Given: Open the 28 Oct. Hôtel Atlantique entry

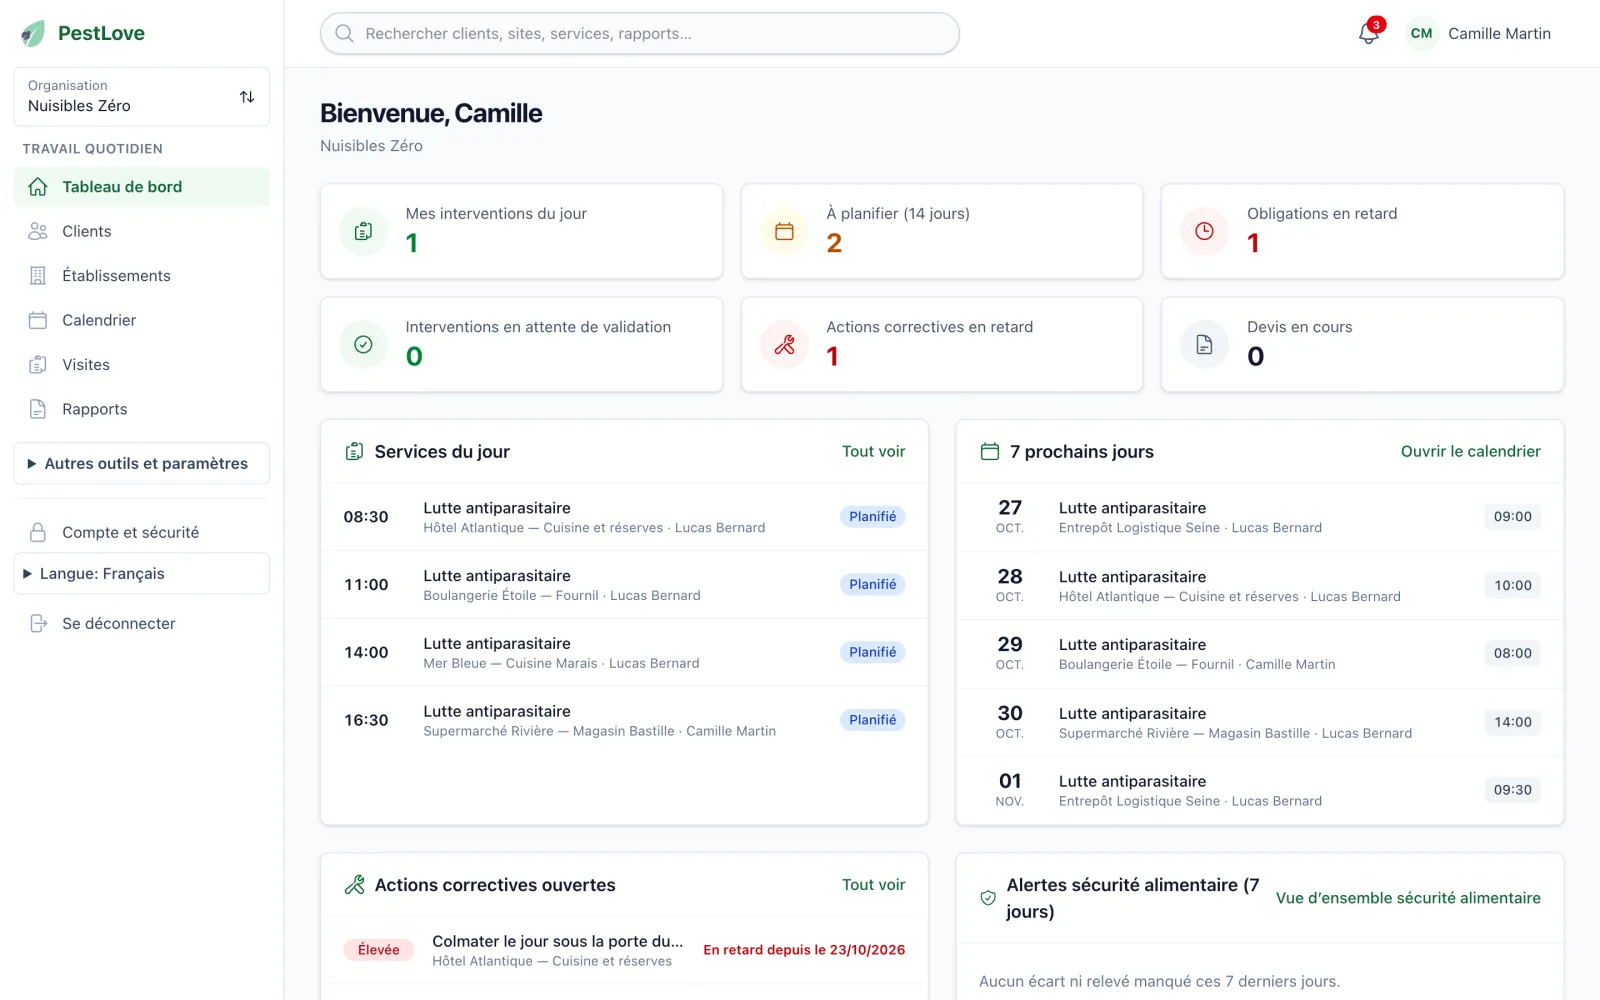Looking at the screenshot, I should click(x=1260, y=586).
